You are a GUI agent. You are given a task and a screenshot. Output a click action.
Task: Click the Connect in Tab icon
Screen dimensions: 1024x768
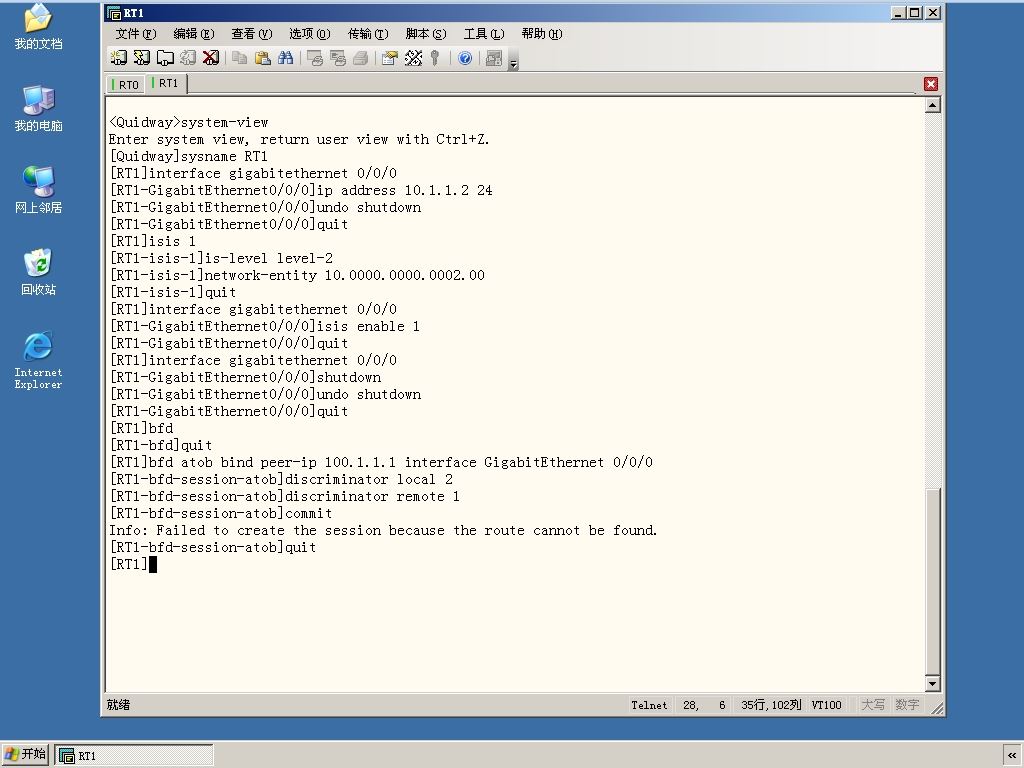coord(165,58)
